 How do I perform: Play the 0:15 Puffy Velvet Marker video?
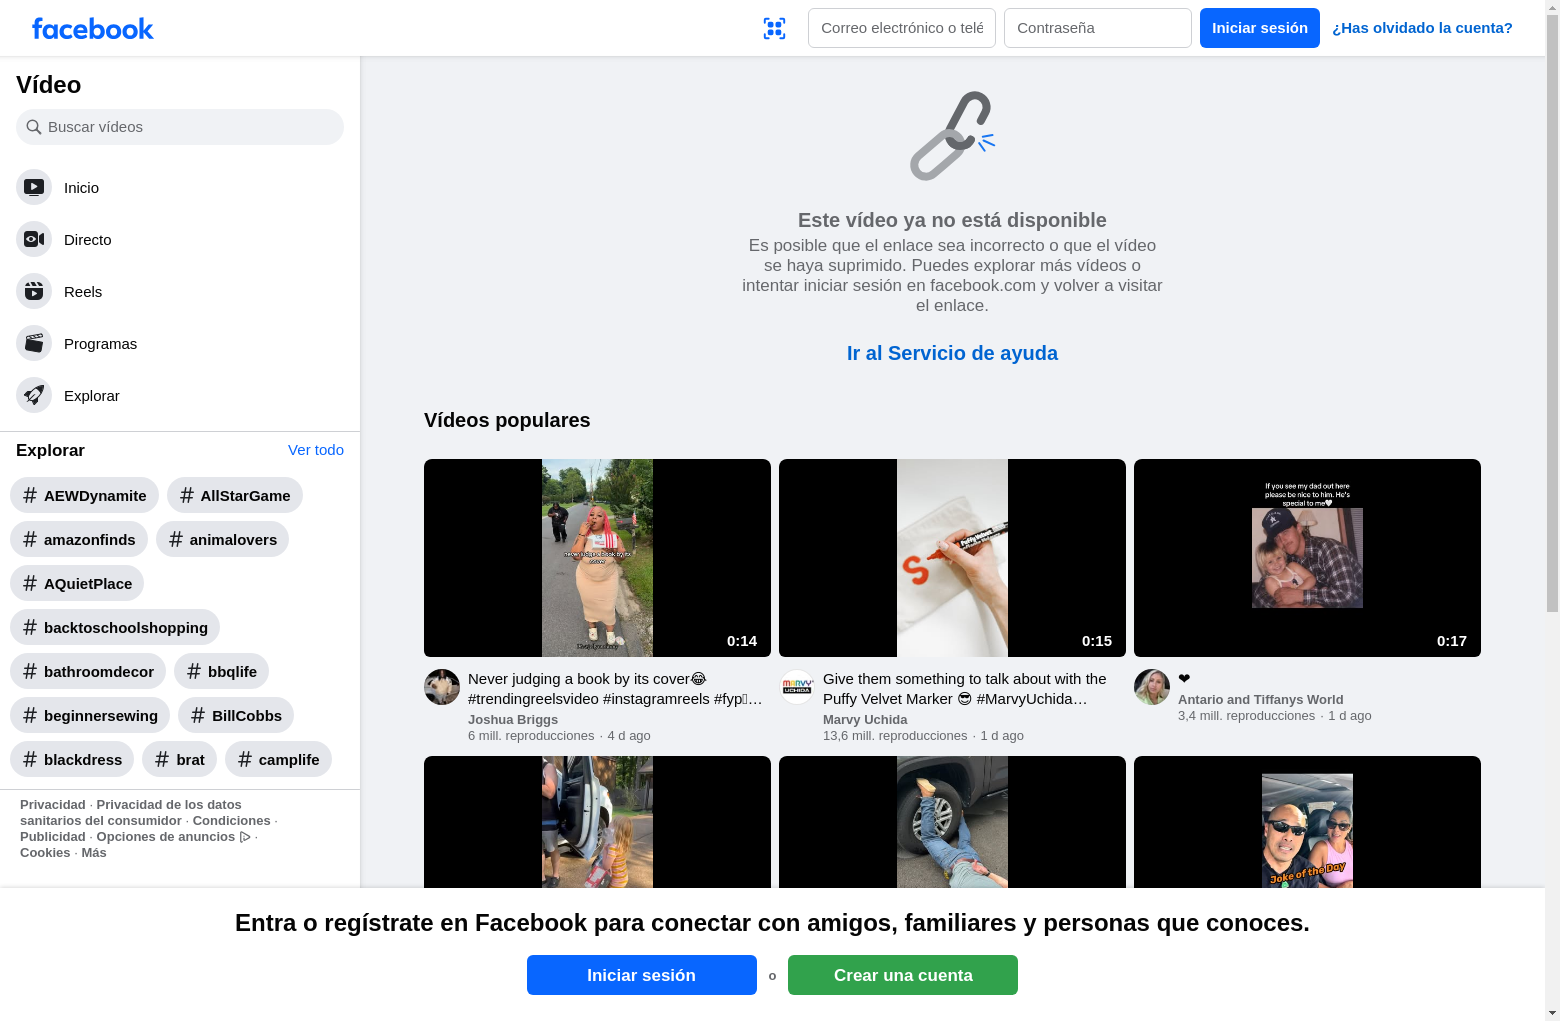[952, 558]
